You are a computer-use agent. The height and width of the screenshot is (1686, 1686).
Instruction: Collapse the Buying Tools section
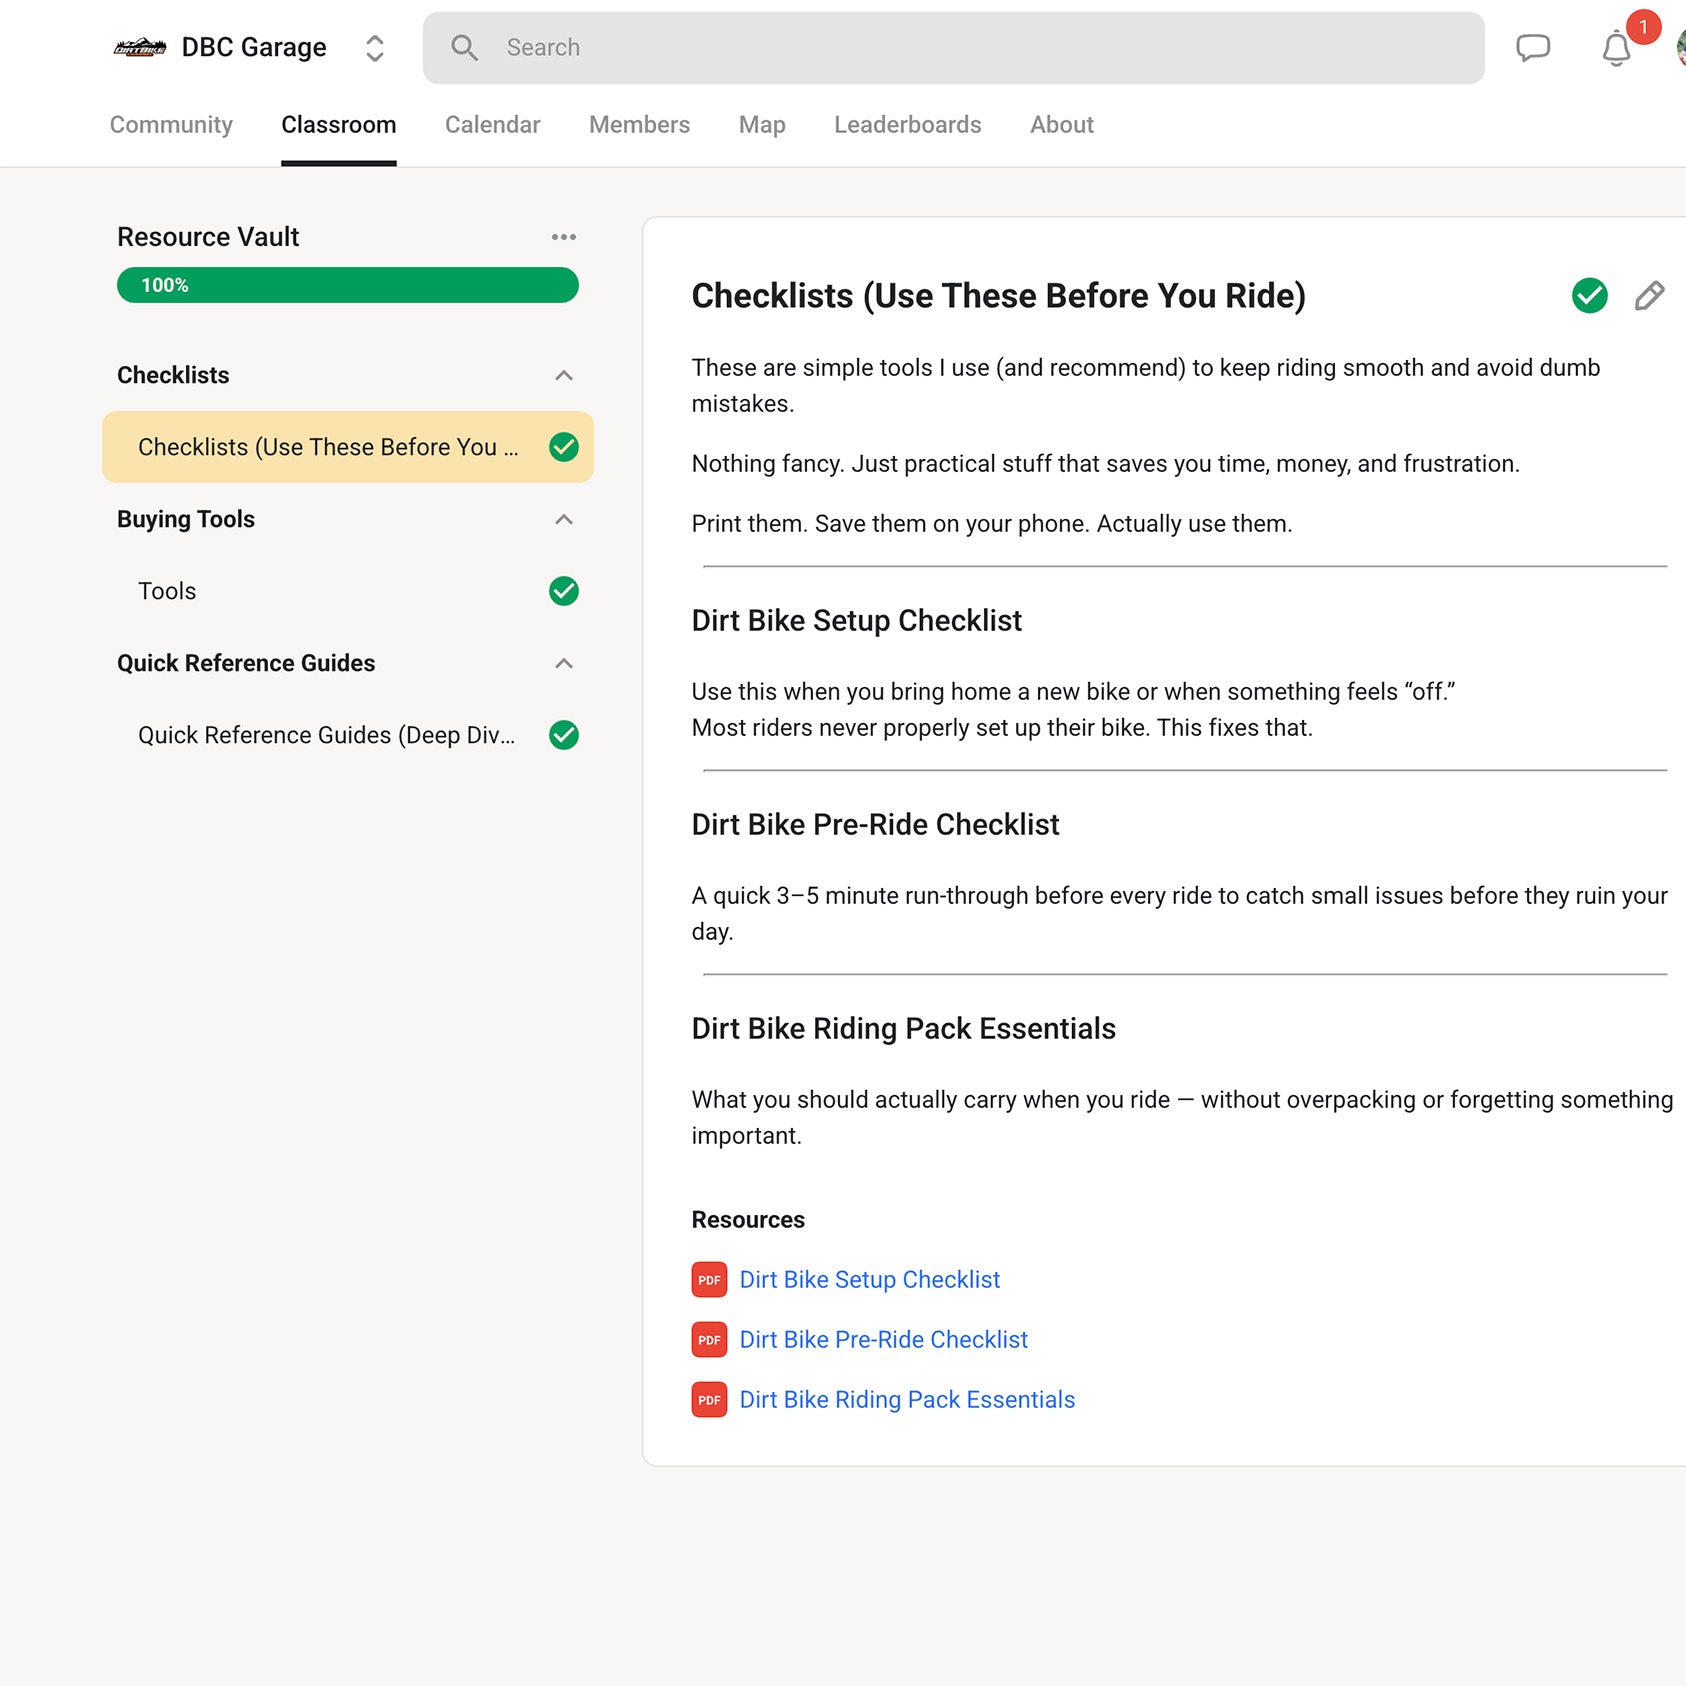tap(563, 519)
